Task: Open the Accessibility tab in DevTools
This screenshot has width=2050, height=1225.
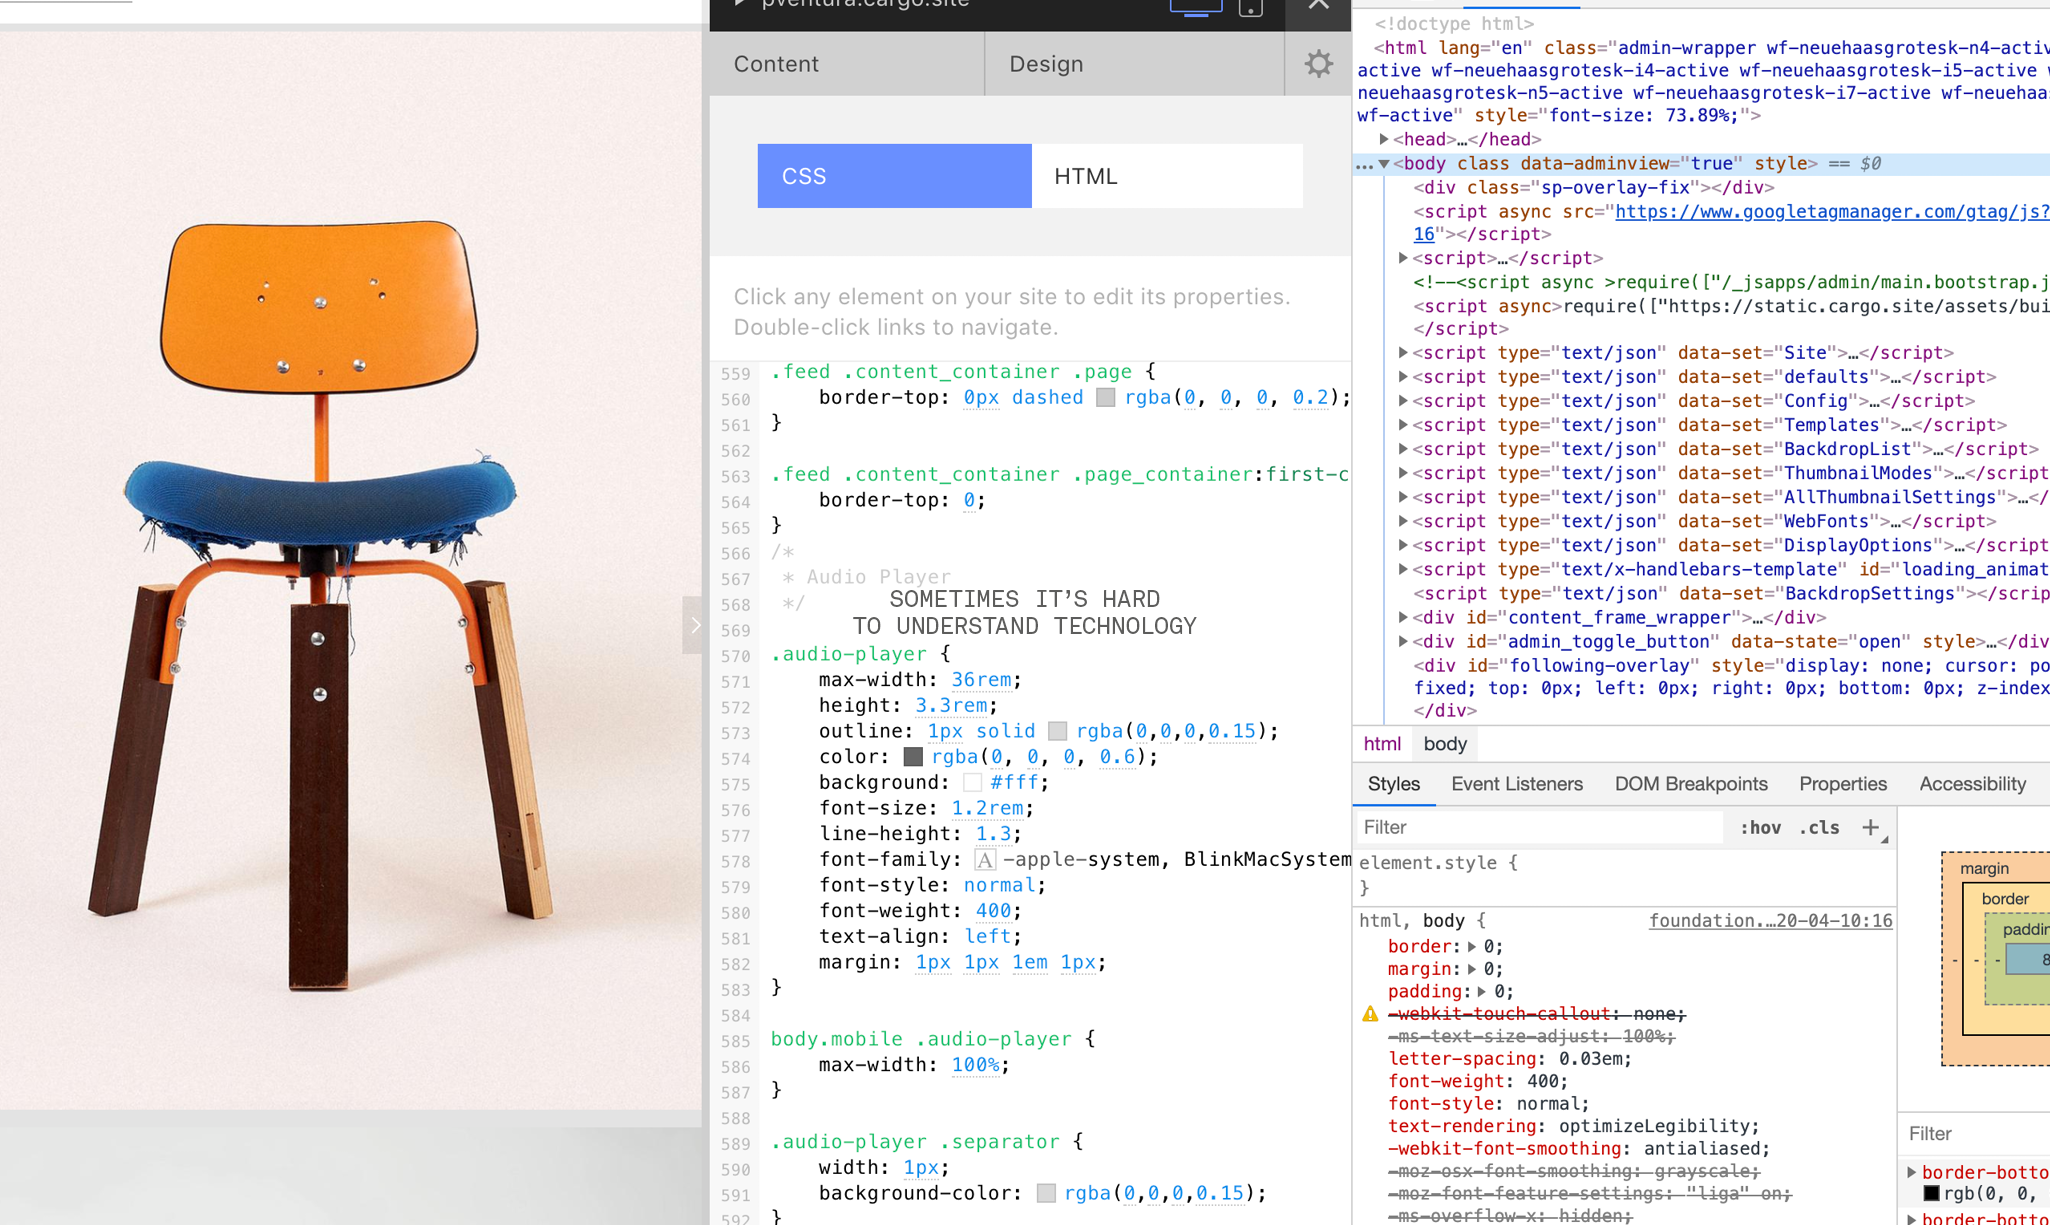Action: (x=1972, y=784)
